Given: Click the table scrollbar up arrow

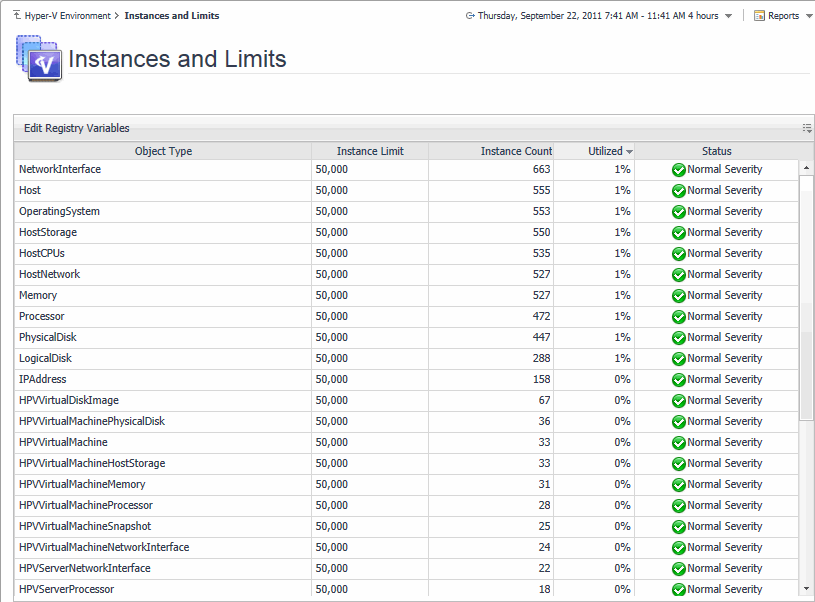Looking at the screenshot, I should [806, 169].
